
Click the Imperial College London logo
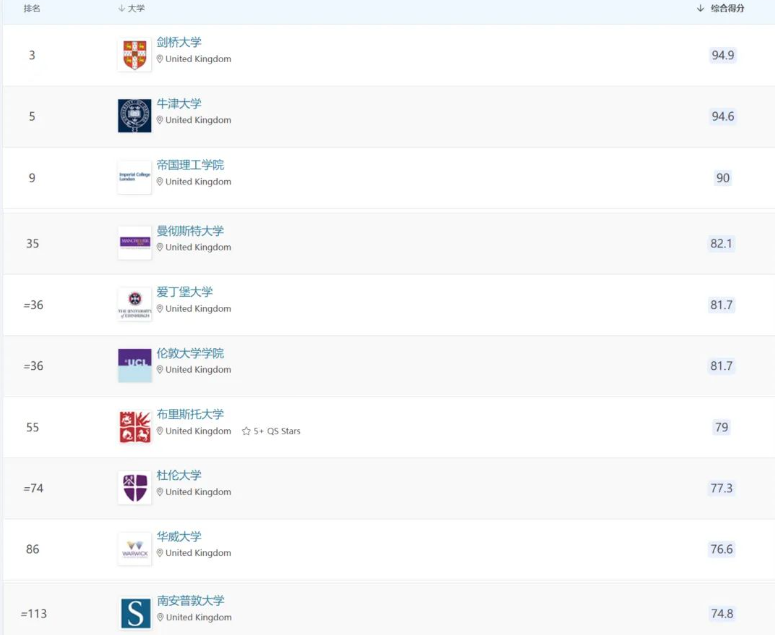click(134, 177)
